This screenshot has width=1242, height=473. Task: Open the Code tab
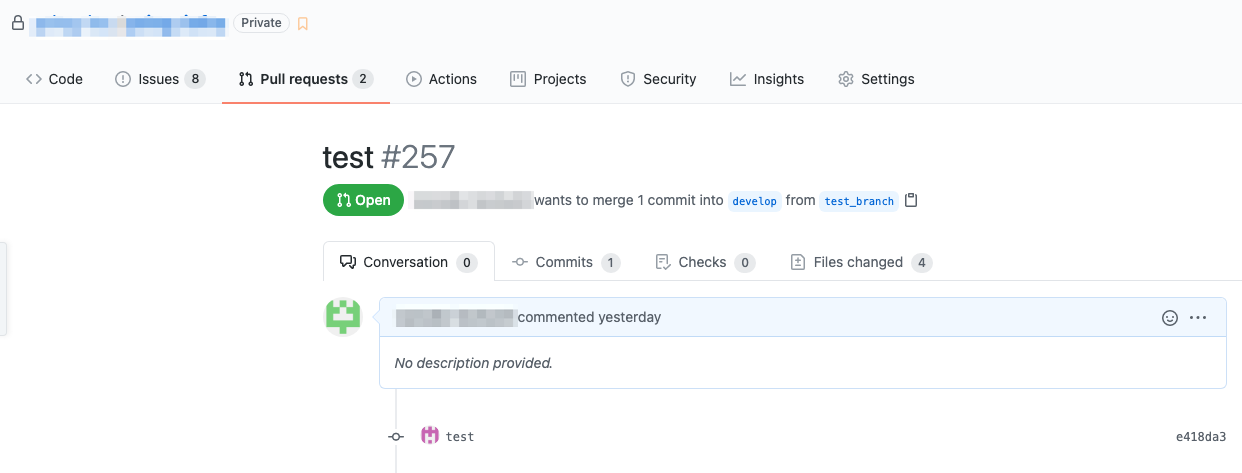(x=55, y=79)
